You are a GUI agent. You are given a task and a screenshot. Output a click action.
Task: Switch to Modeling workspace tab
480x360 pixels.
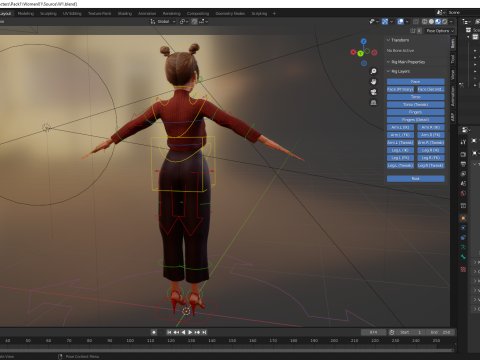point(26,14)
